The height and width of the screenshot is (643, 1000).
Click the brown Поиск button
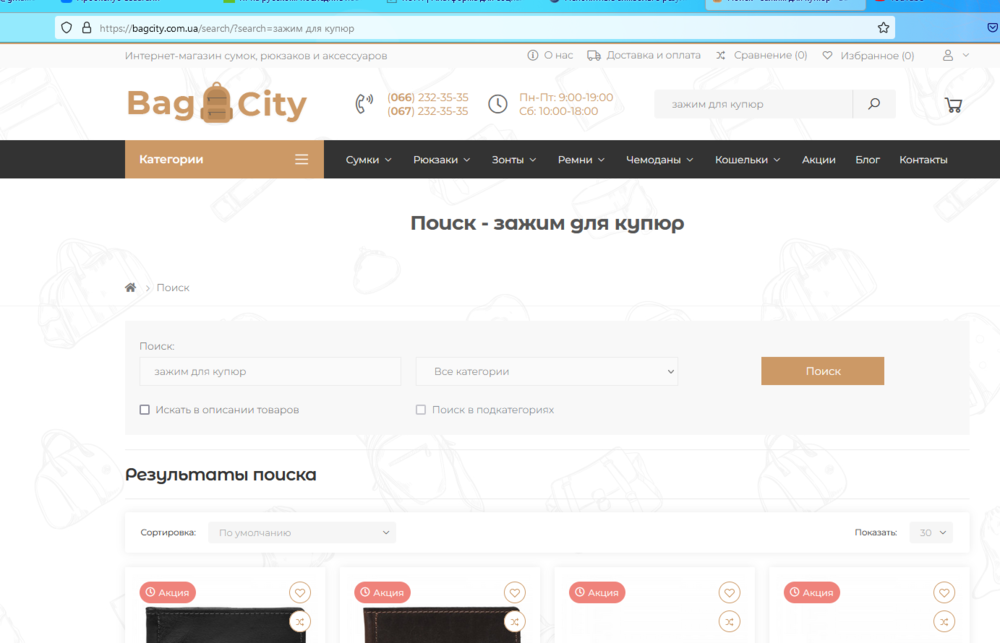[822, 371]
